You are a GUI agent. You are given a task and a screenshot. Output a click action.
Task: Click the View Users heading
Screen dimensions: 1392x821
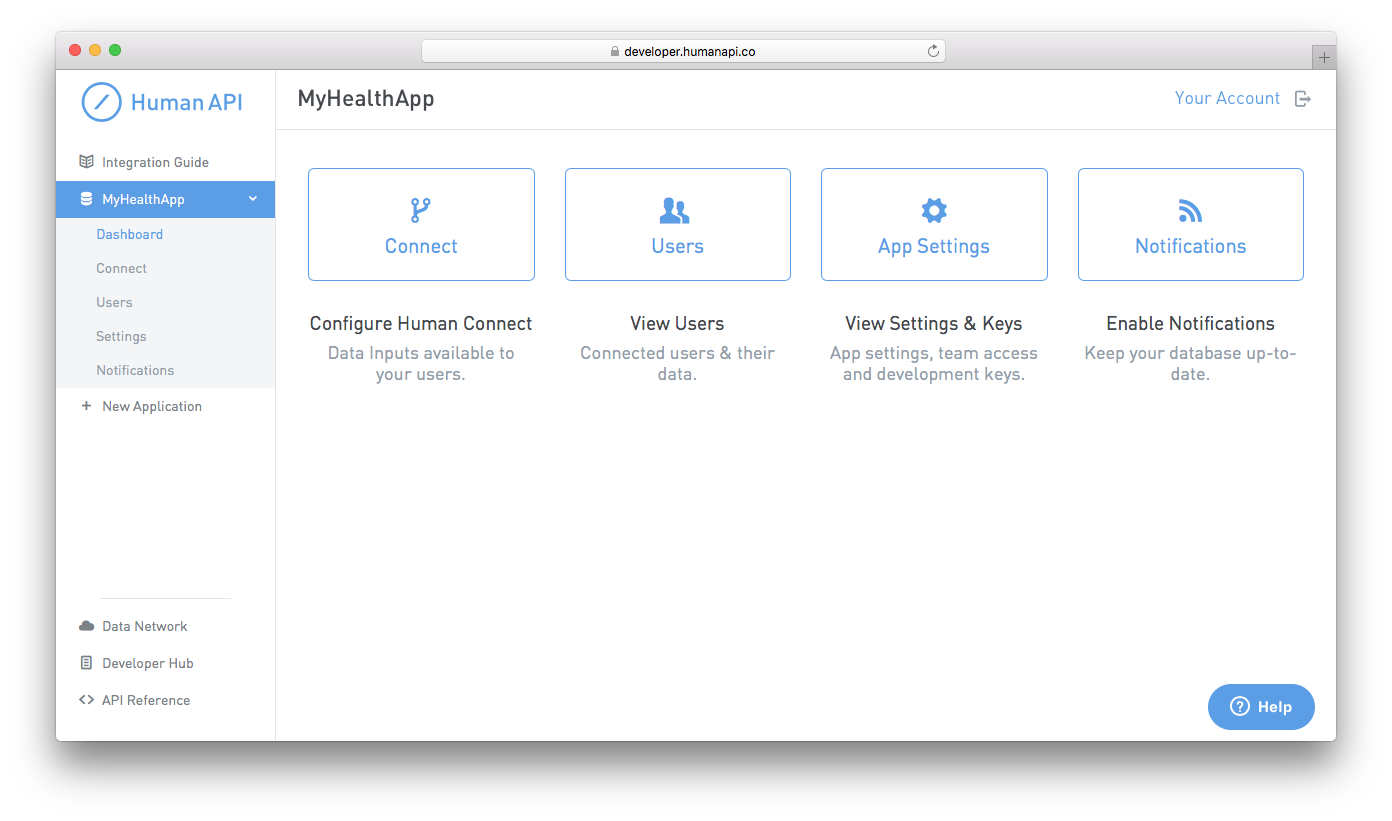677,323
